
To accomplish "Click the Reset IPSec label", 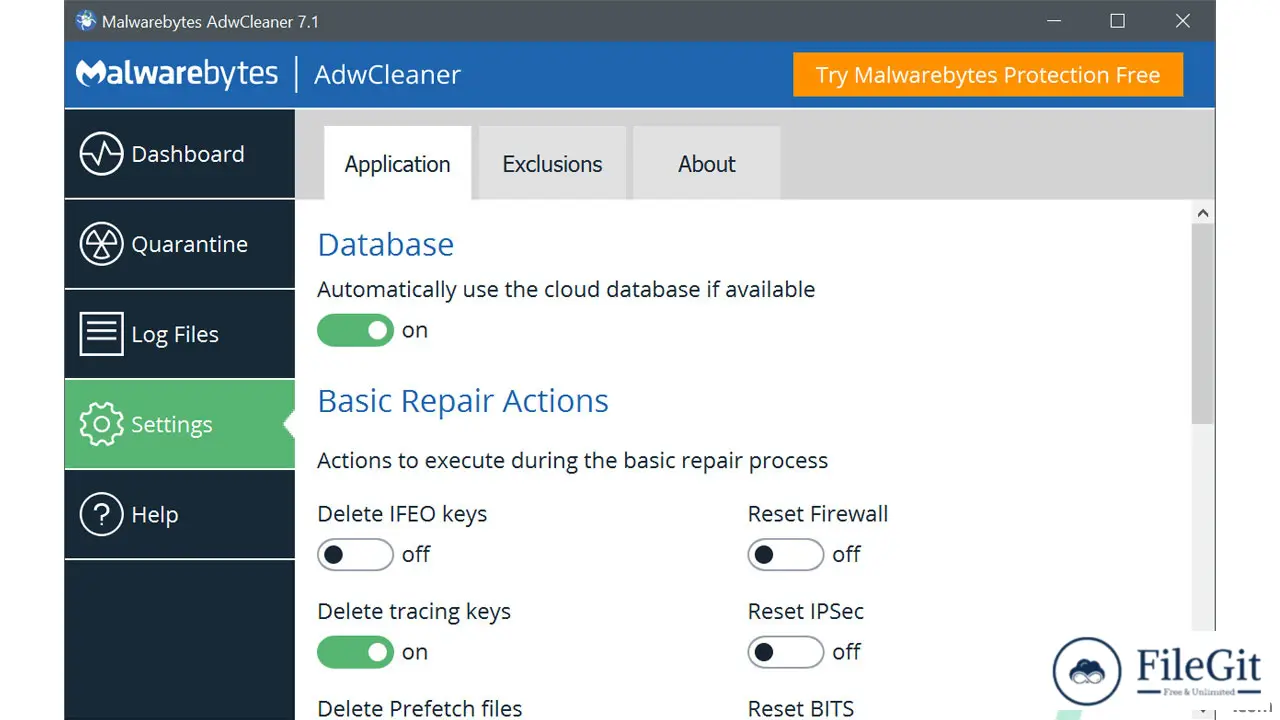I will tap(806, 612).
